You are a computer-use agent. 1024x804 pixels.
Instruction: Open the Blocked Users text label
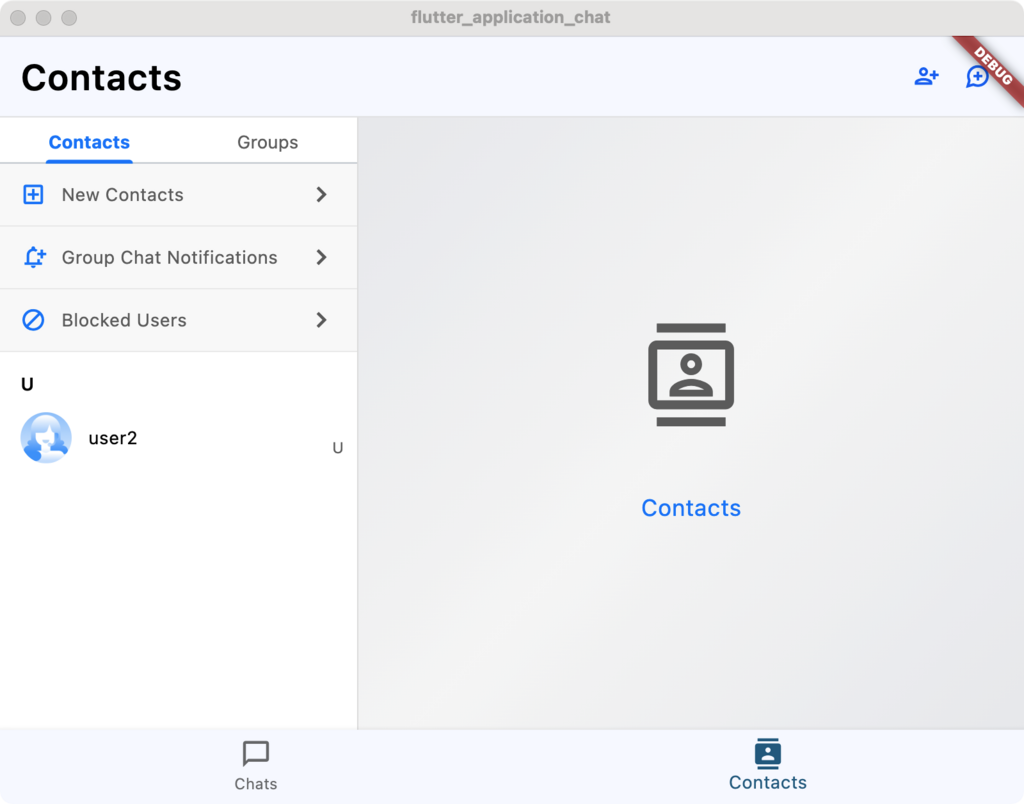click(x=124, y=321)
